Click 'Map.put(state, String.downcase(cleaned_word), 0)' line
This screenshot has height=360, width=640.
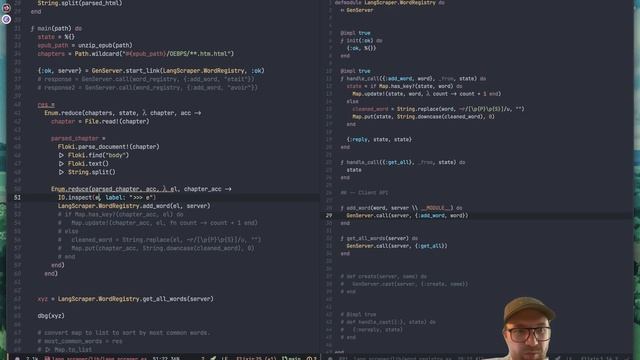pos(423,117)
